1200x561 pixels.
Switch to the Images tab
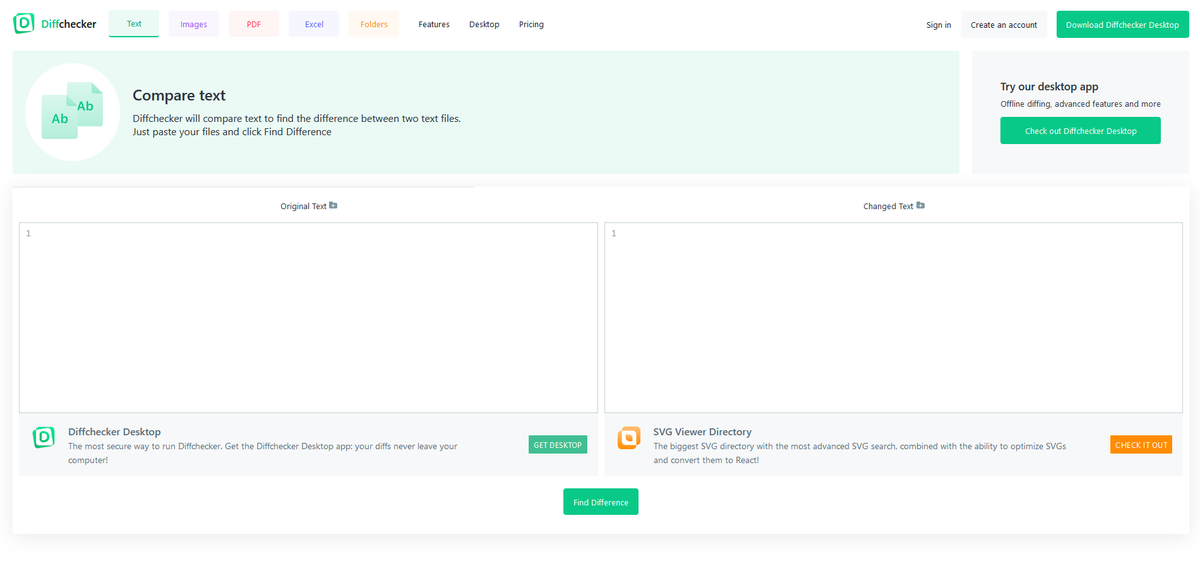[194, 24]
